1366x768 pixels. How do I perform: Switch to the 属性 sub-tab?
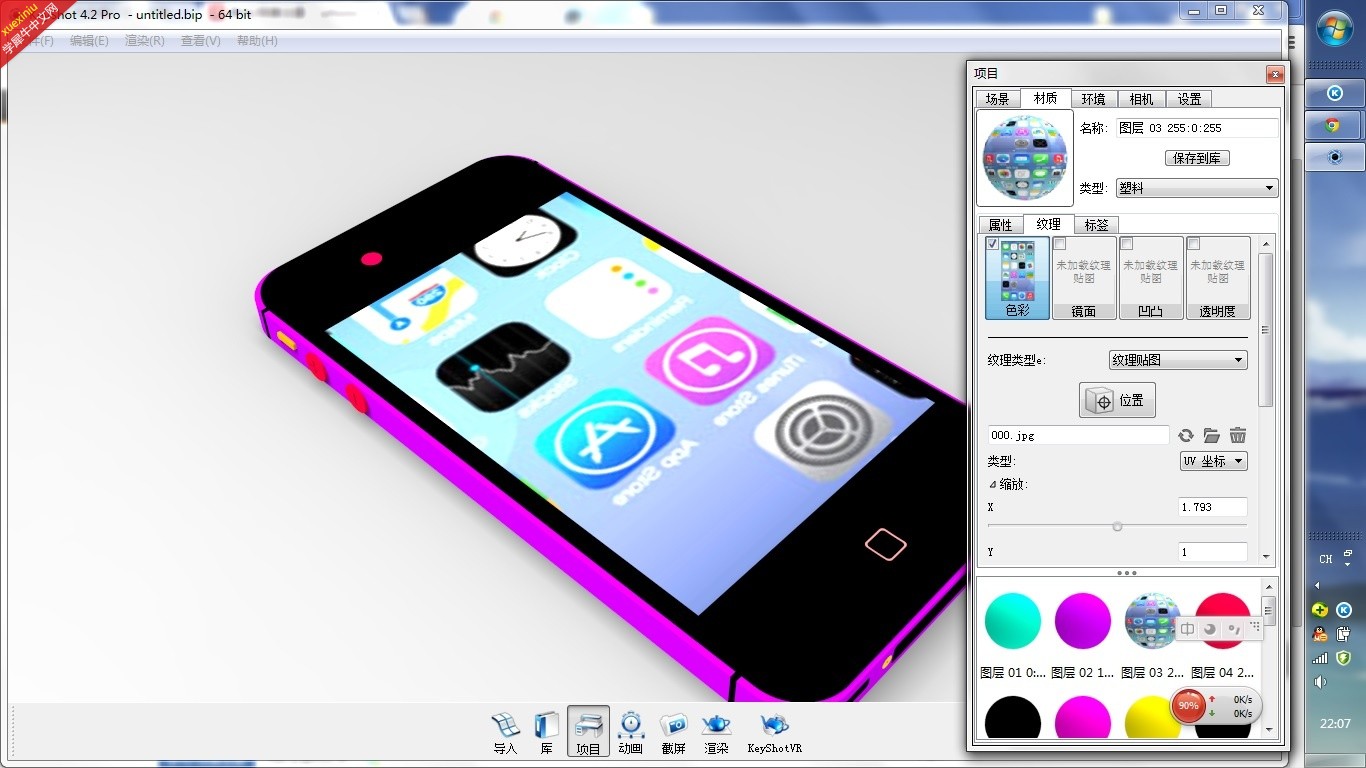(x=1000, y=225)
